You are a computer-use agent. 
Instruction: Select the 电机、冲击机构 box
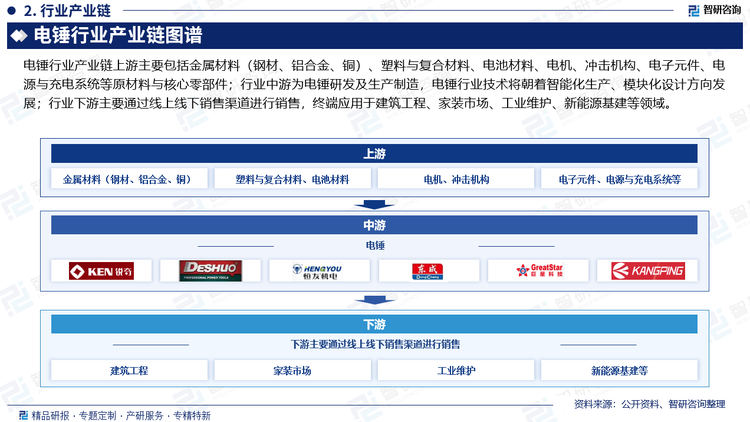(x=456, y=179)
